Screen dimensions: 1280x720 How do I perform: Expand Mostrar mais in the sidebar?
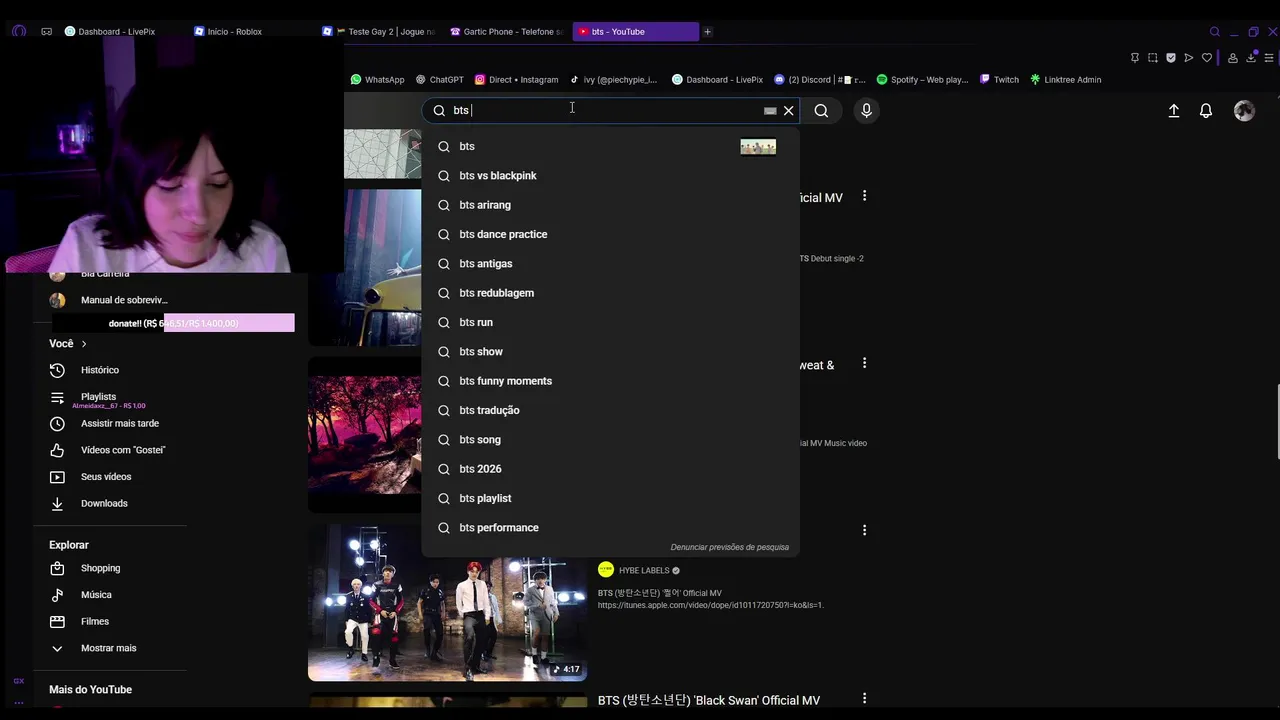(110, 648)
